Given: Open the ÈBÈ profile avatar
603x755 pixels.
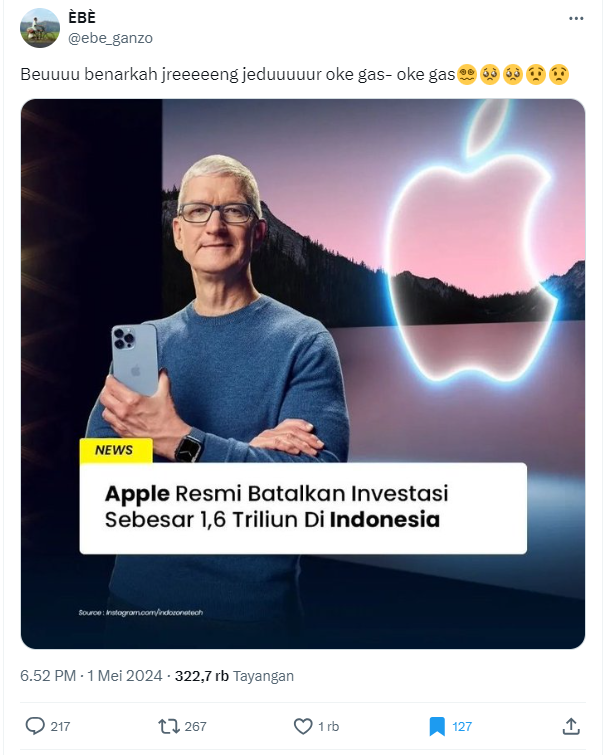Looking at the screenshot, I should tap(40, 28).
